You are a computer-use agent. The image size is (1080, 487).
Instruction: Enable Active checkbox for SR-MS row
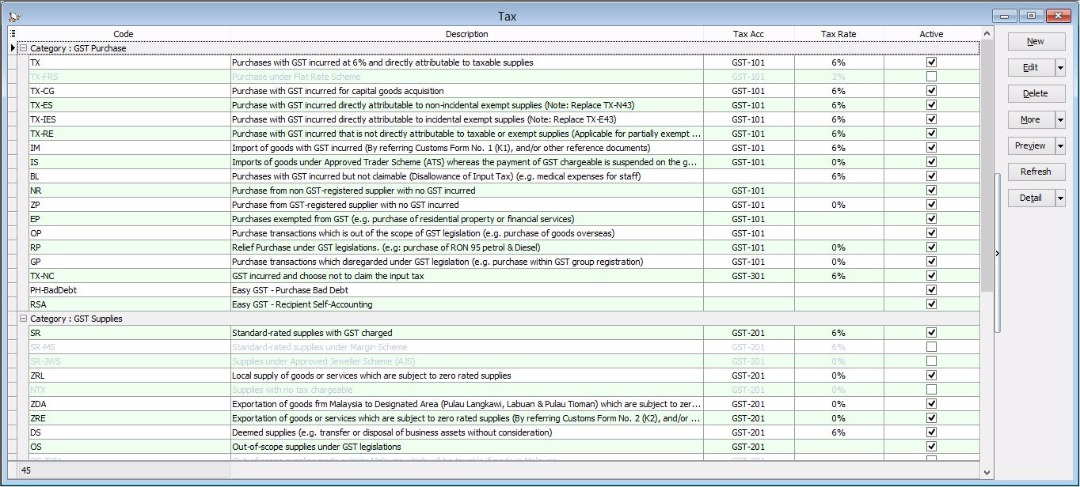[x=932, y=346]
